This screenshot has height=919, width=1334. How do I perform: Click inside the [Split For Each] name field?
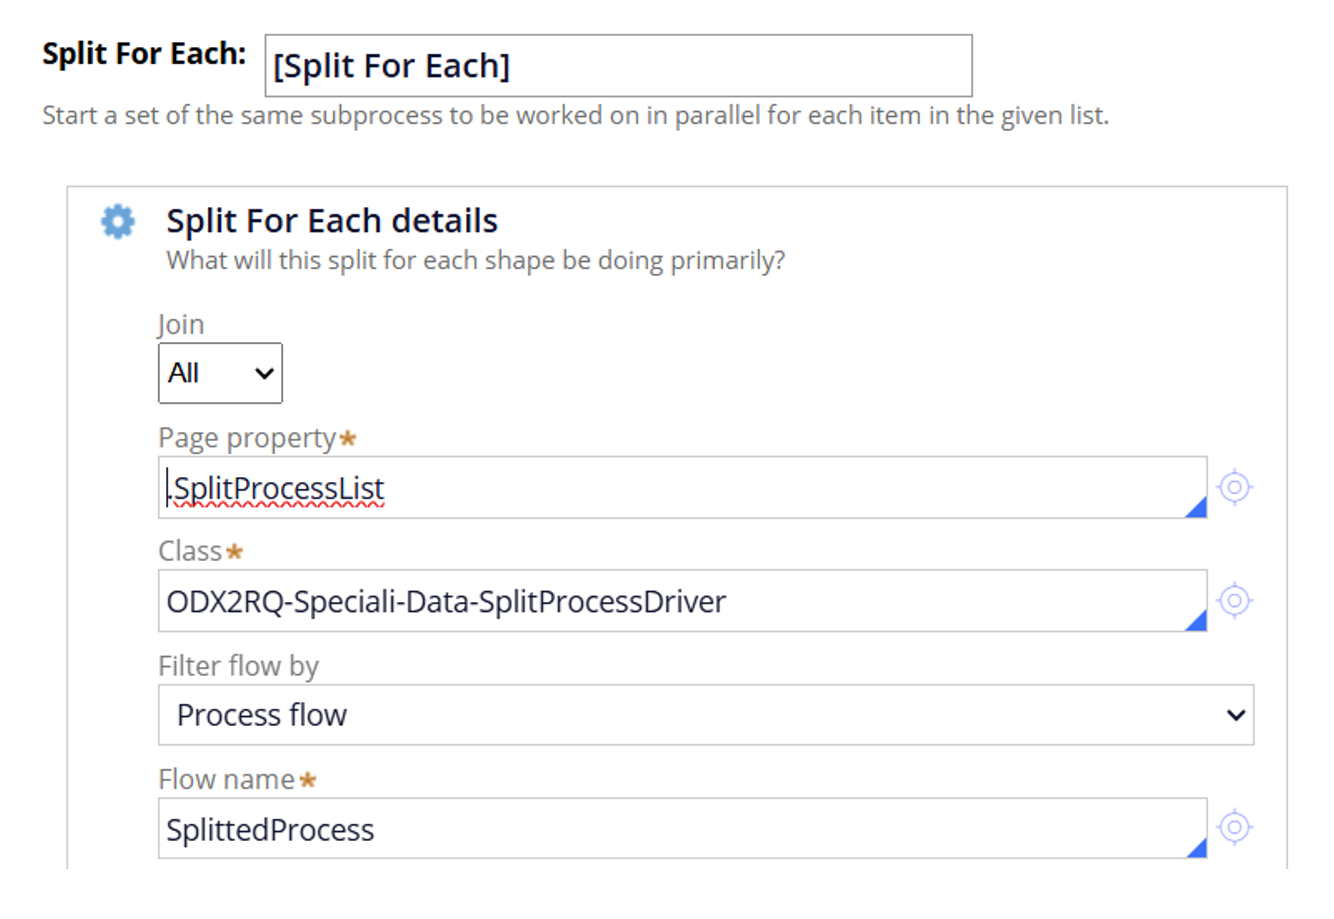point(618,66)
